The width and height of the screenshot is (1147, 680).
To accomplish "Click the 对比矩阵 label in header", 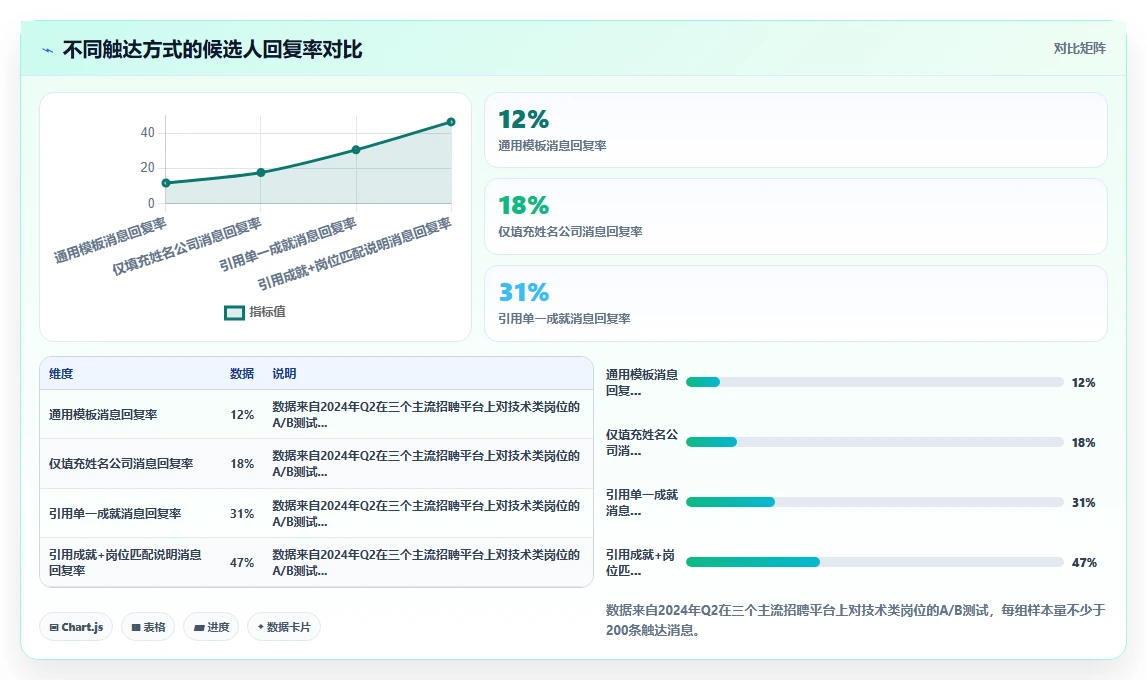I will click(1079, 48).
